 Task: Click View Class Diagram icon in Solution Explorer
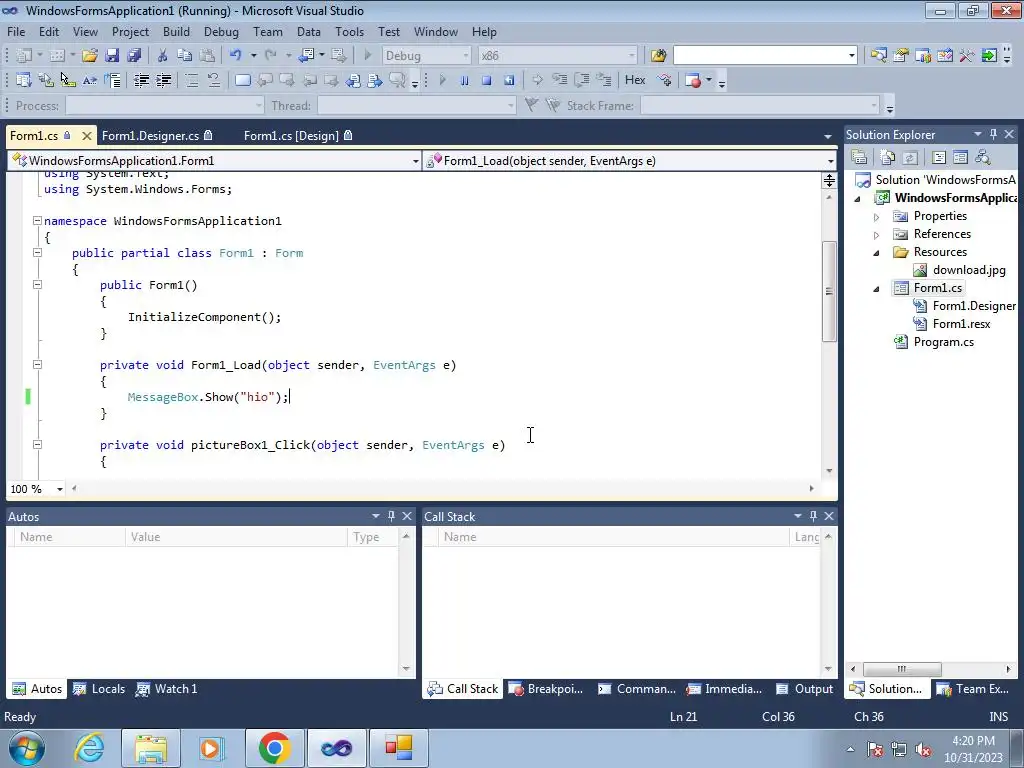[982, 157]
